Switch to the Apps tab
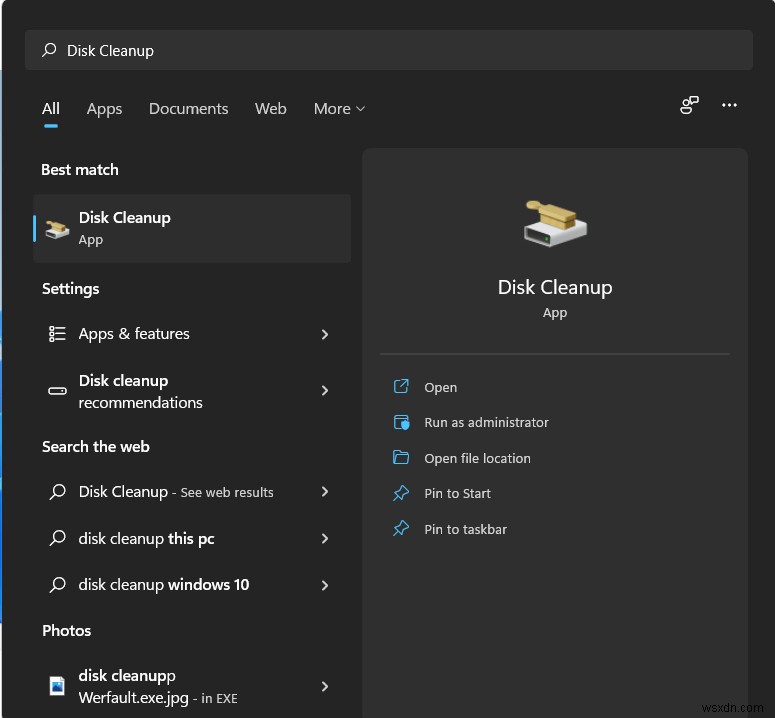Viewport: 775px width, 718px height. pos(104,109)
